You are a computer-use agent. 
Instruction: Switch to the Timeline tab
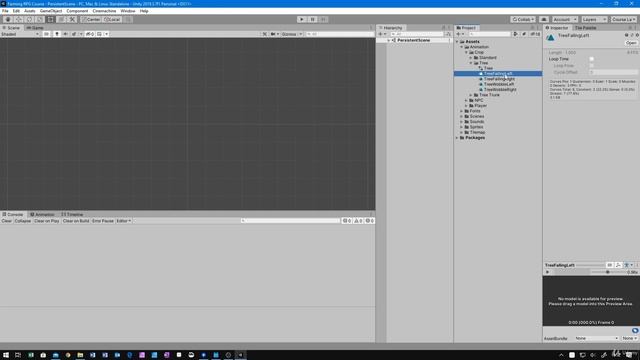click(72, 214)
